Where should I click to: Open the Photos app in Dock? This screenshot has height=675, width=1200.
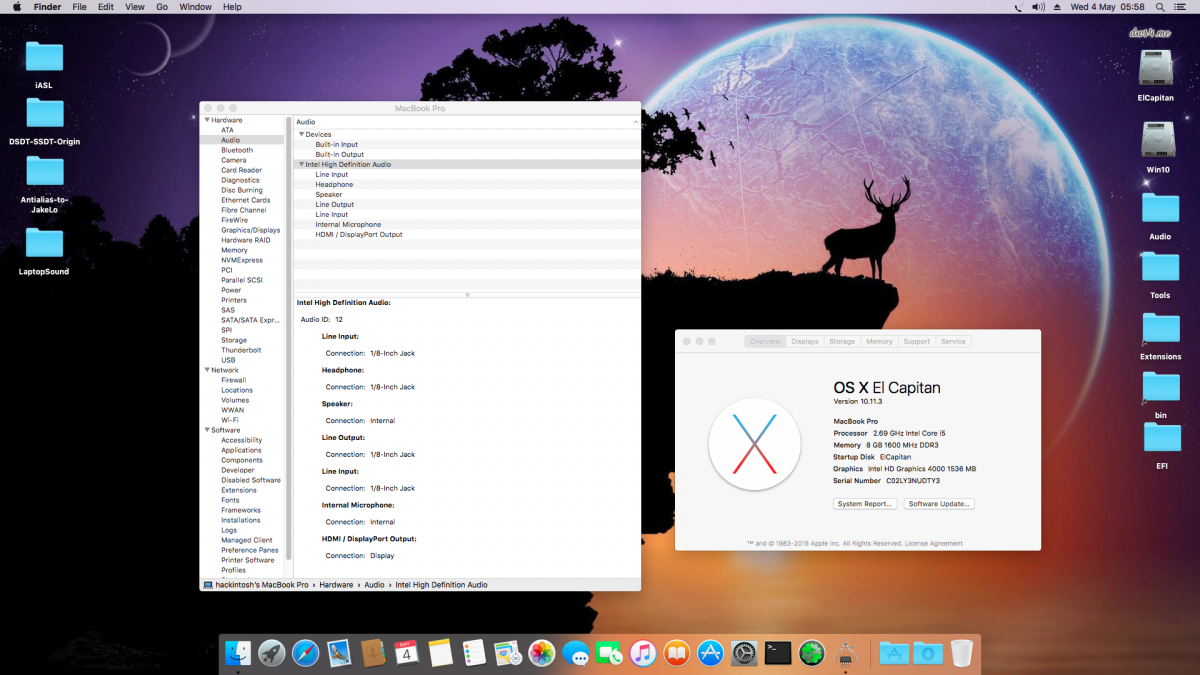[x=542, y=654]
